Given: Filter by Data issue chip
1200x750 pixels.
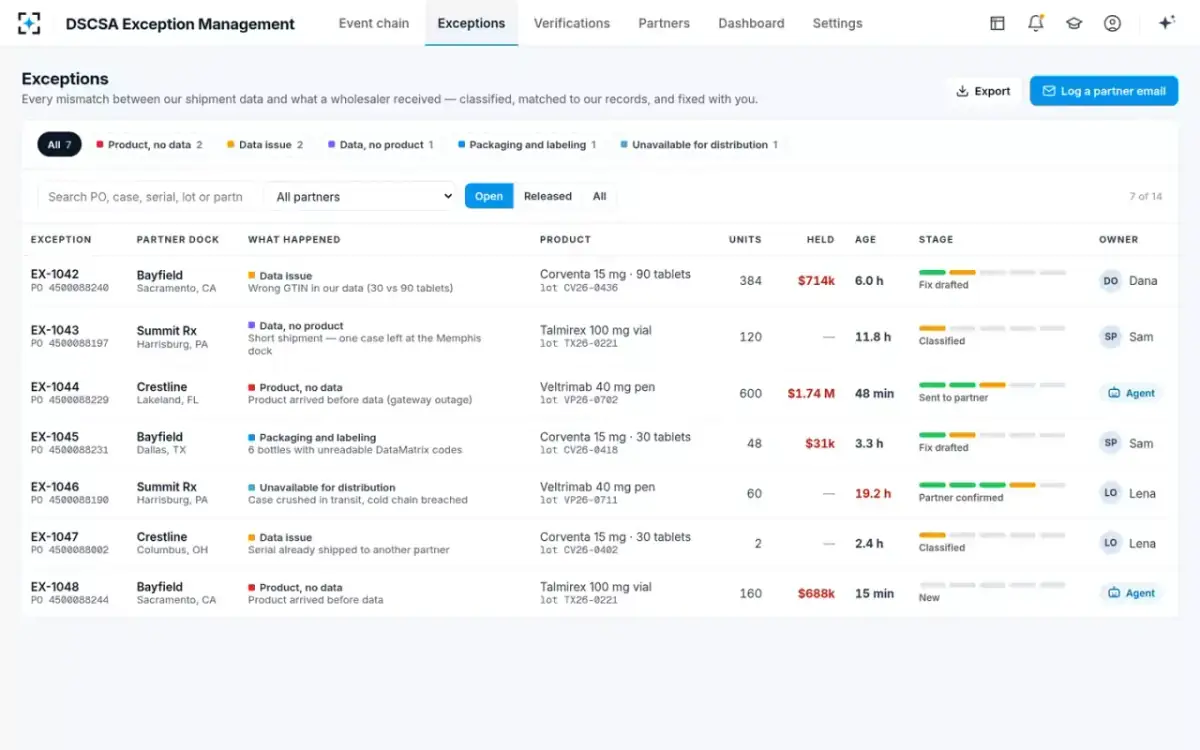Looking at the screenshot, I should [x=265, y=145].
